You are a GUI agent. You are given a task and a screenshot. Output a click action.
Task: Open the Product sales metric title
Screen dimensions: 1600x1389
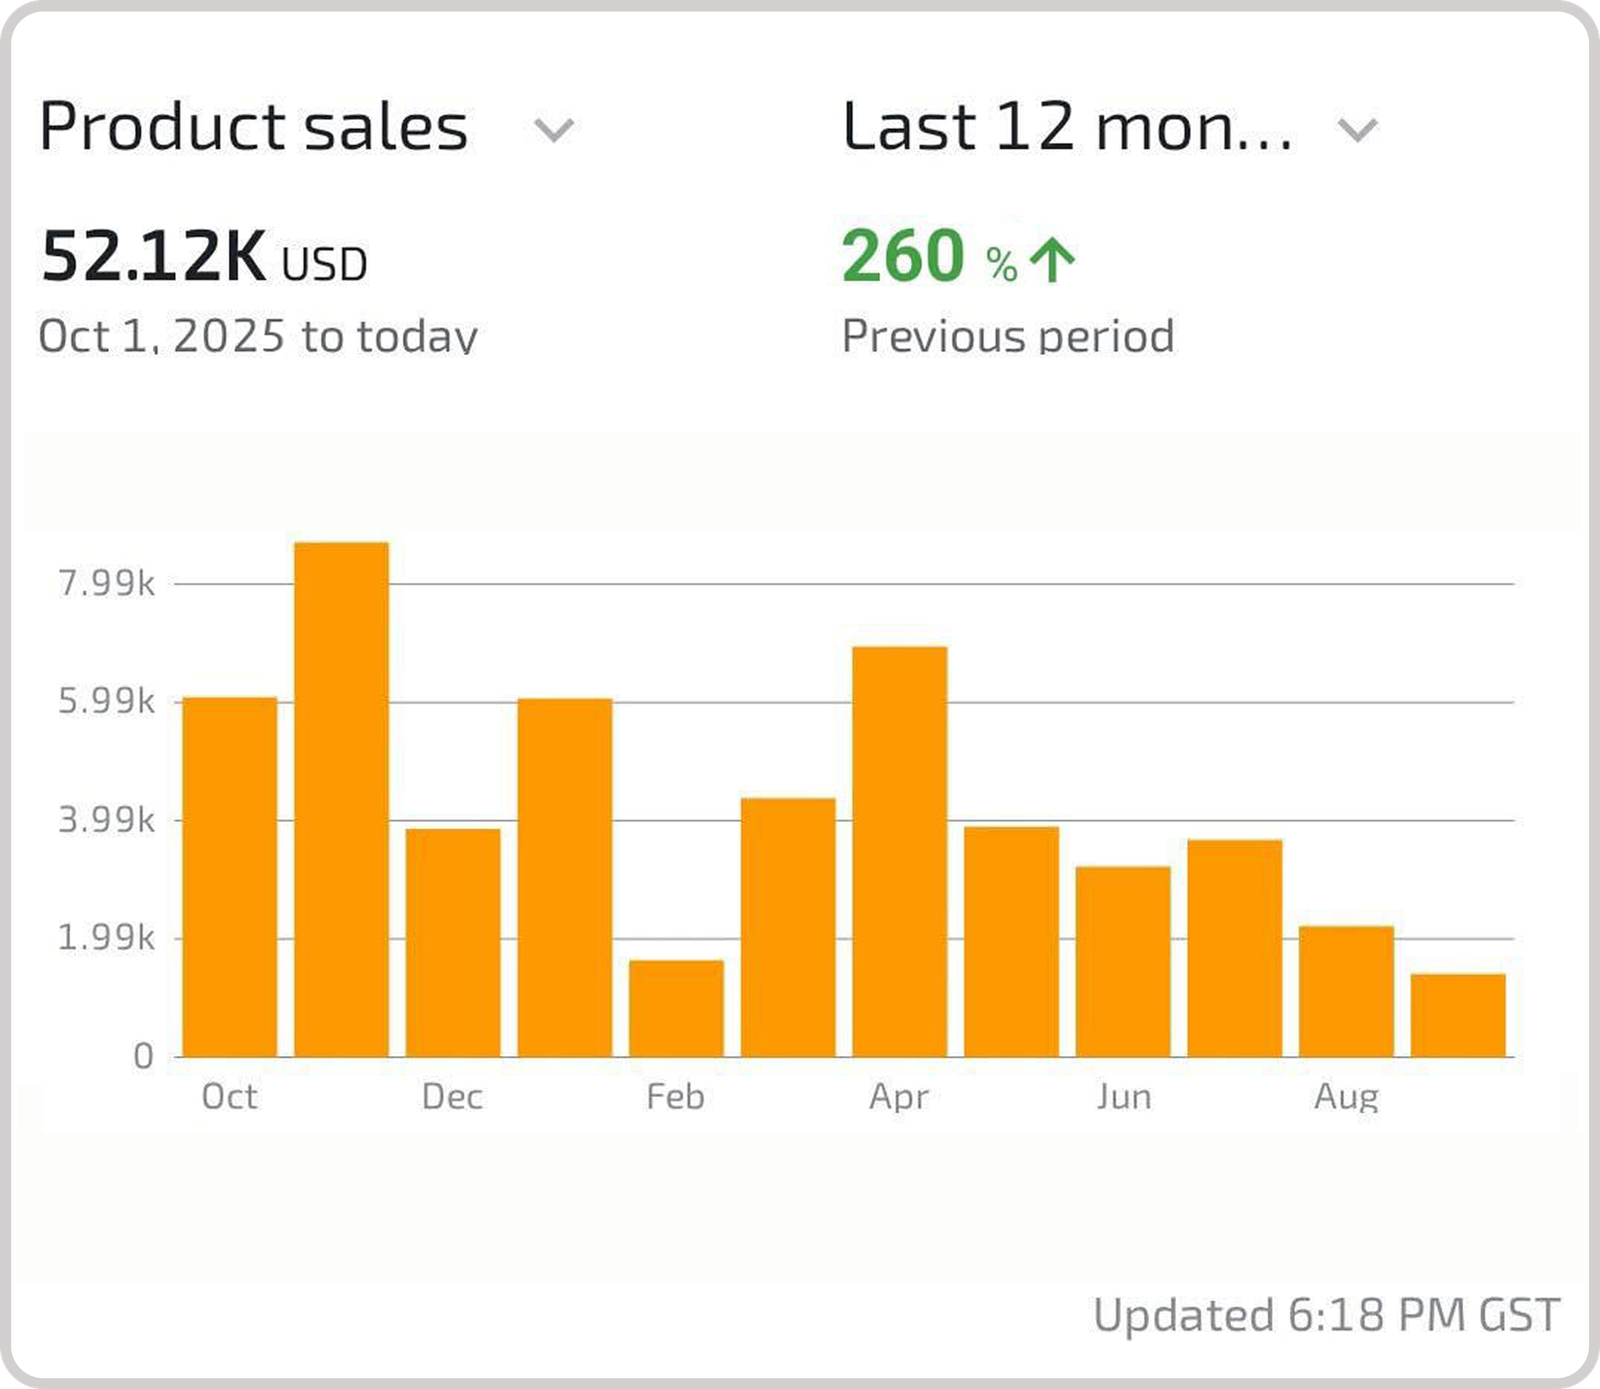[253, 128]
